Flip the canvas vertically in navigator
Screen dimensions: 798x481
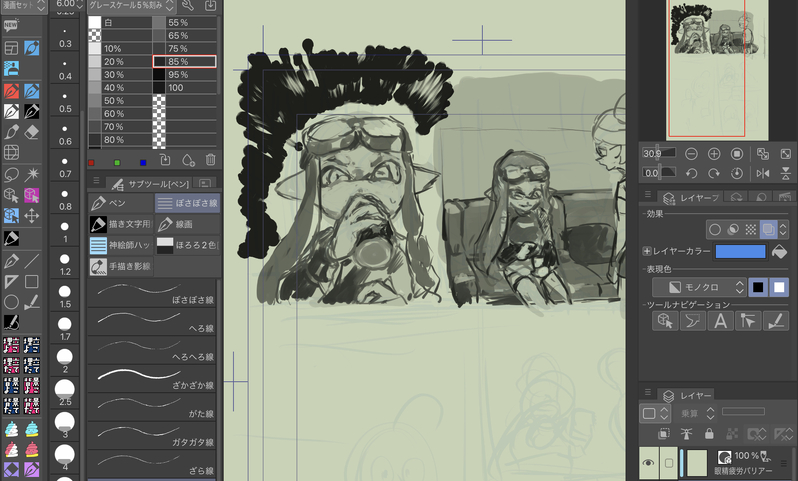786,174
